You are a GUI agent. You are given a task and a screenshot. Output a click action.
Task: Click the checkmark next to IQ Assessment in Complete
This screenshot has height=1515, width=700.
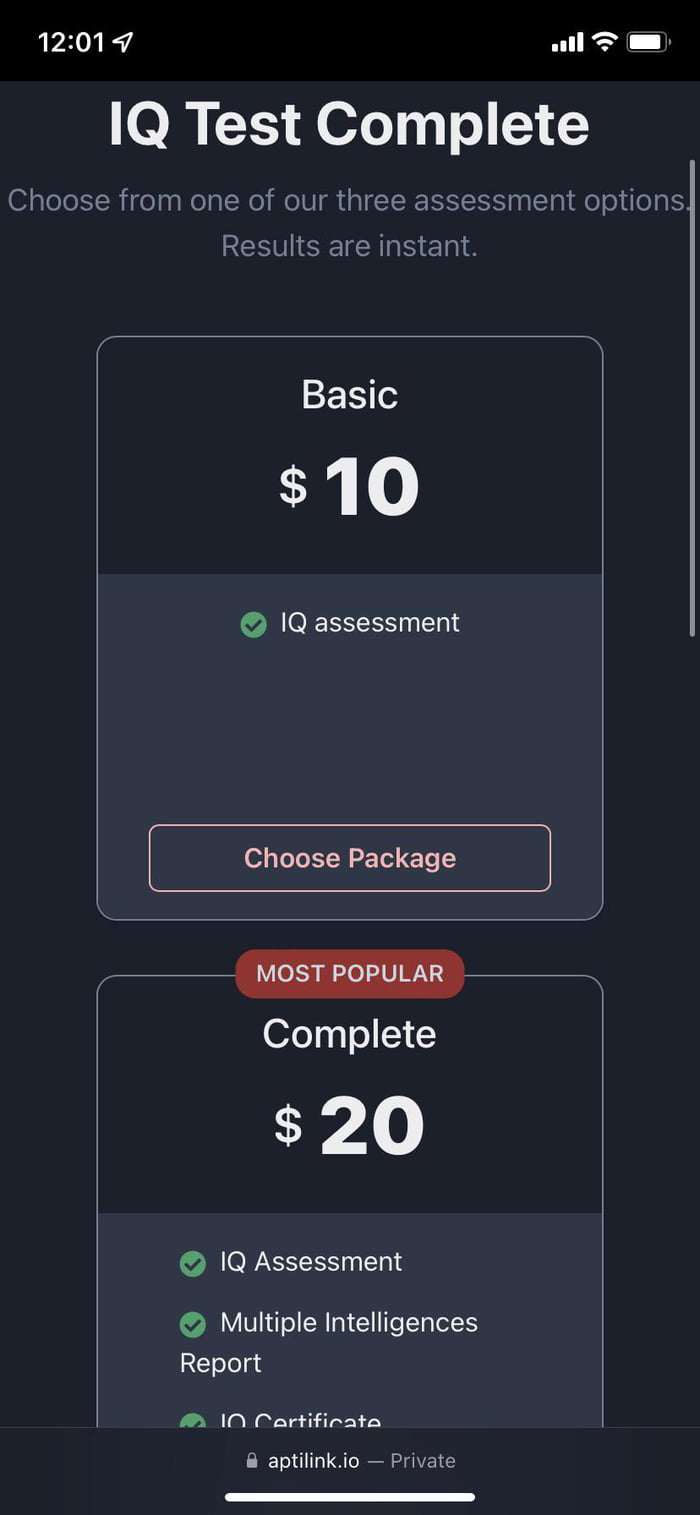[192, 1262]
